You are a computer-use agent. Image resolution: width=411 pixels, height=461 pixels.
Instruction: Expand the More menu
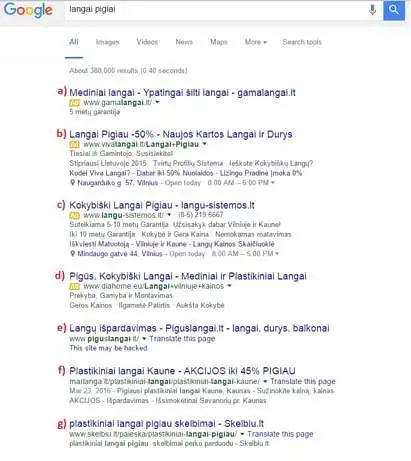pyautogui.click(x=256, y=42)
